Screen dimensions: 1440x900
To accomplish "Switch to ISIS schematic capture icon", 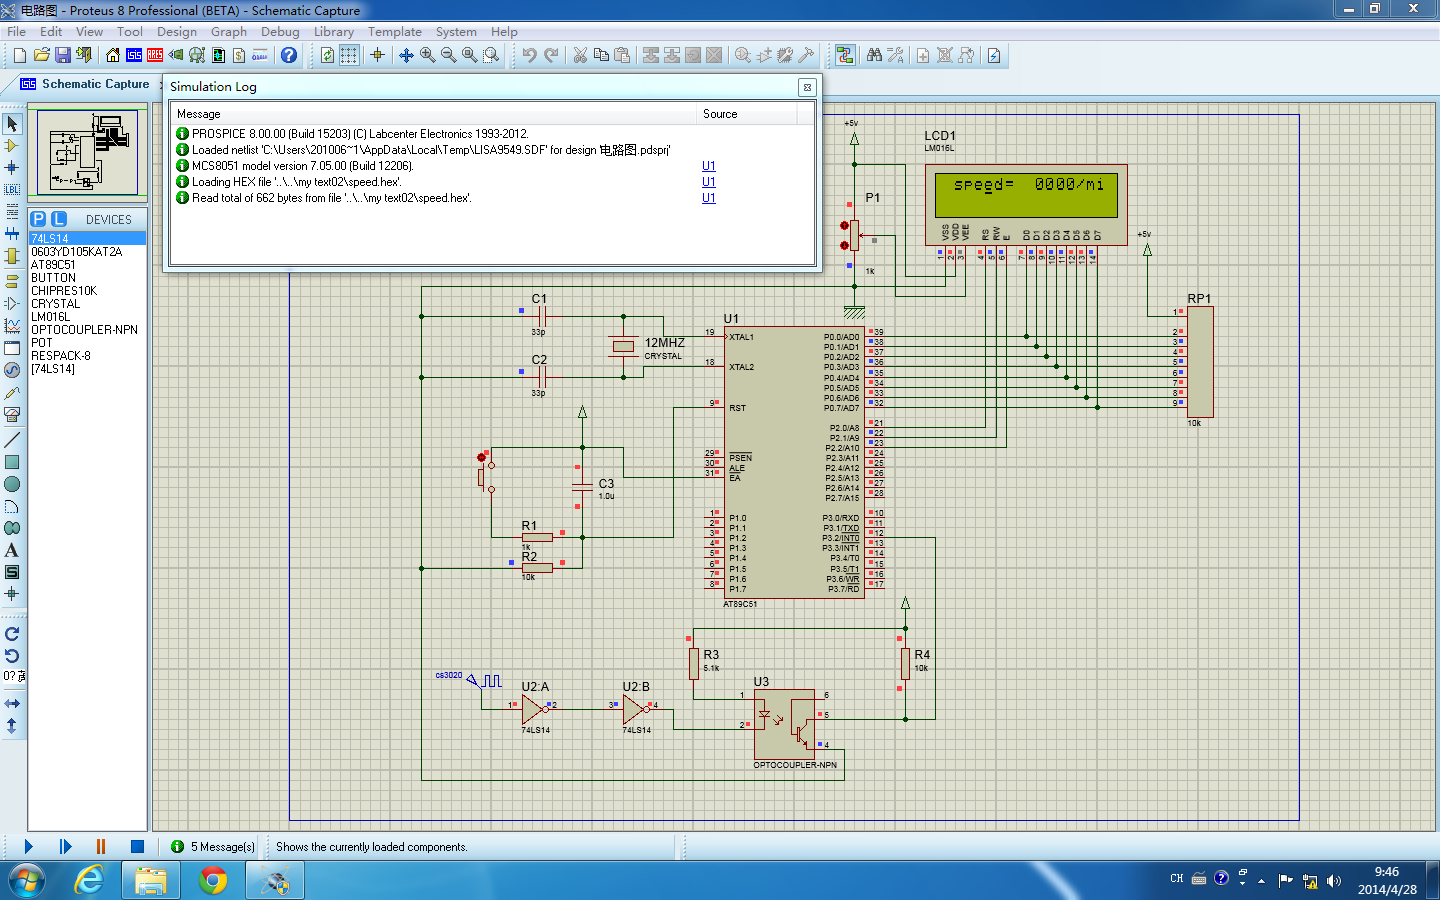I will click(134, 55).
